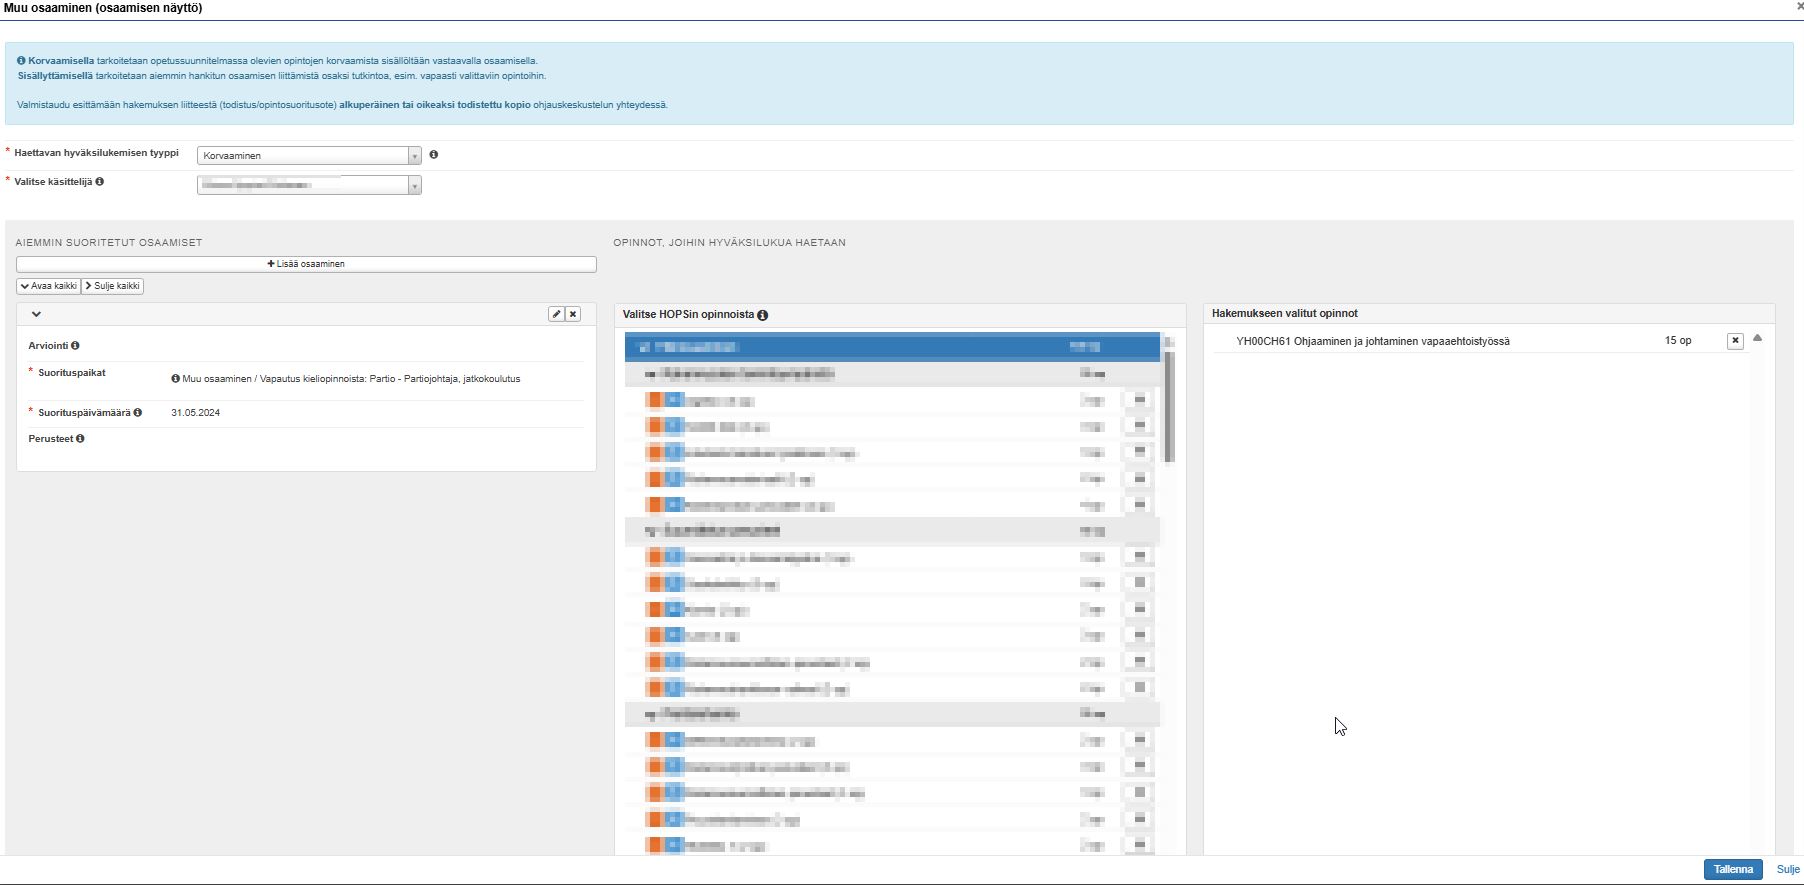Image resolution: width=1804 pixels, height=885 pixels.
Task: Click info icon next to Suorituspäivämäärä
Action: coord(137,413)
